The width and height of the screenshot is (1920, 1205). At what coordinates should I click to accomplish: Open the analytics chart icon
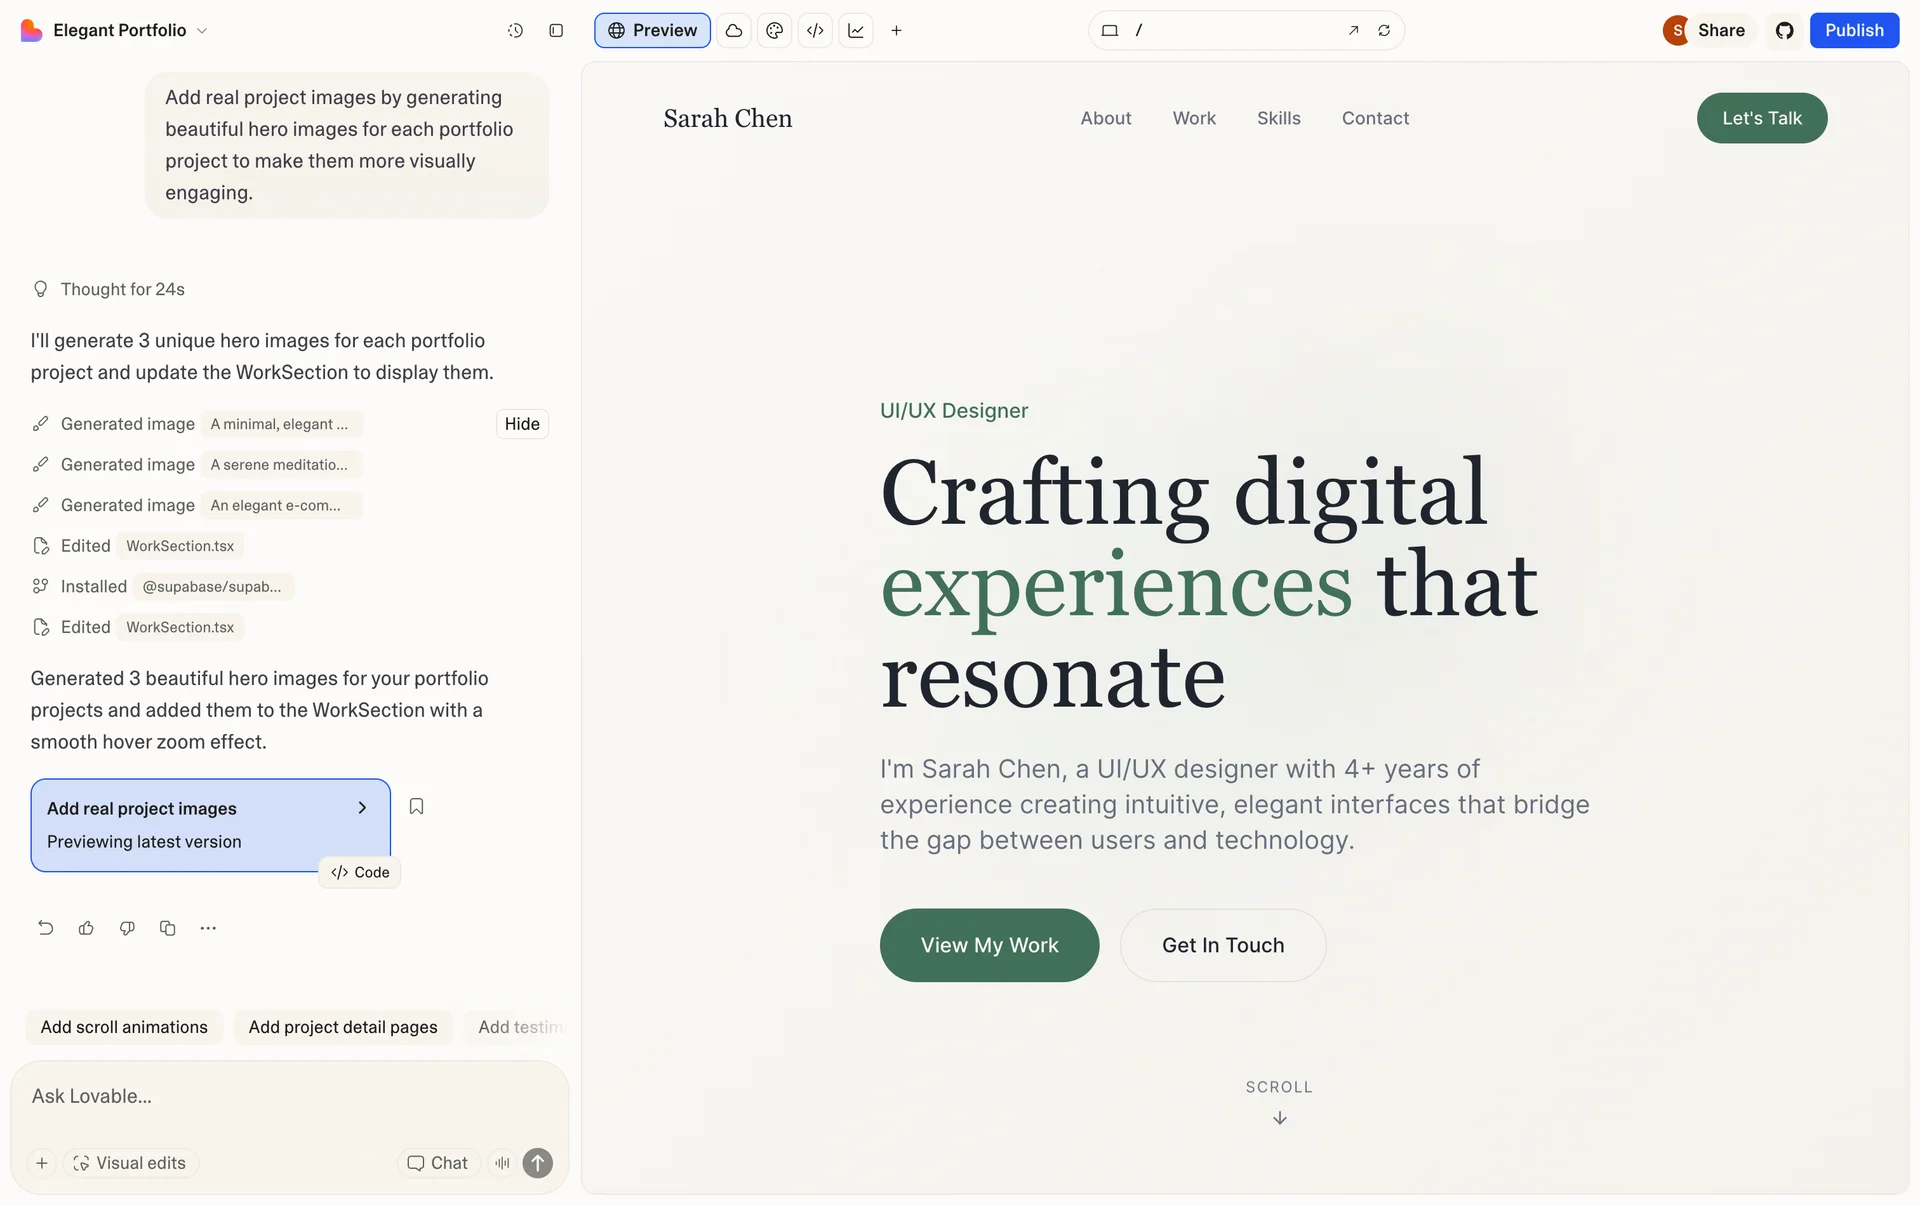(x=856, y=31)
